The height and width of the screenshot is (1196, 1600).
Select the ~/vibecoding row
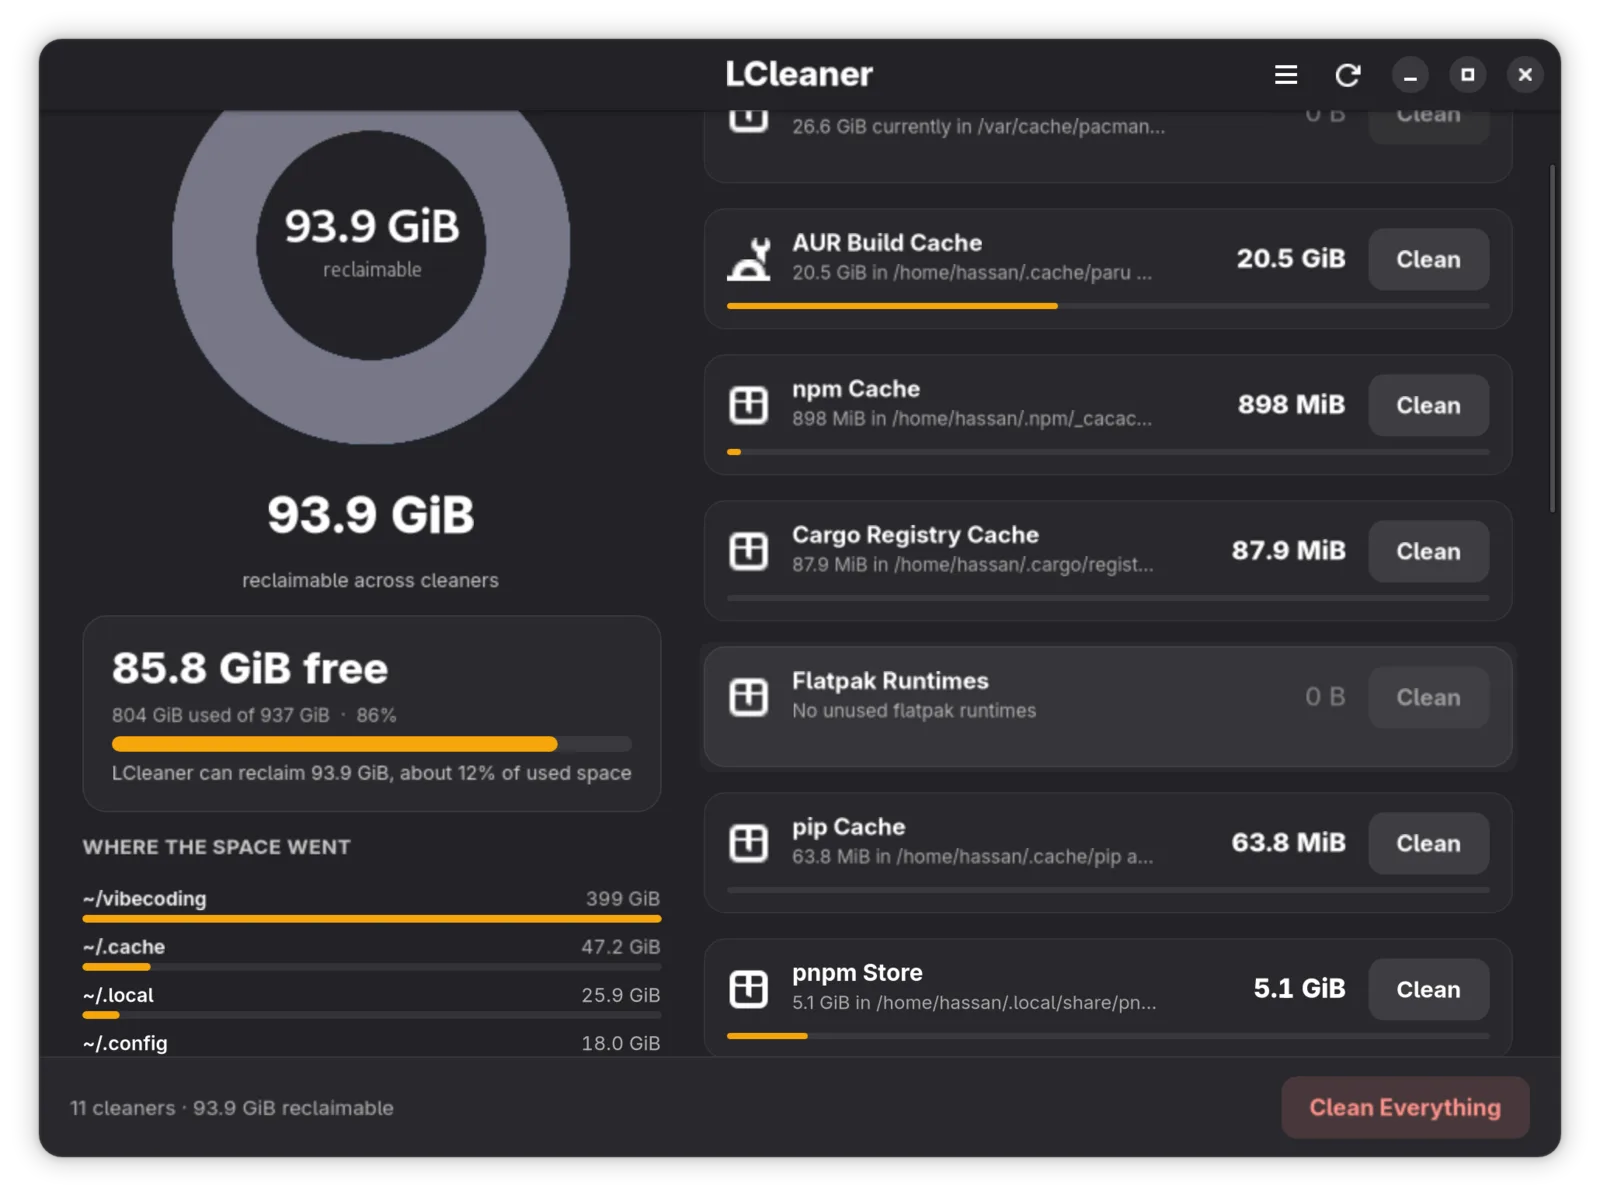click(371, 904)
